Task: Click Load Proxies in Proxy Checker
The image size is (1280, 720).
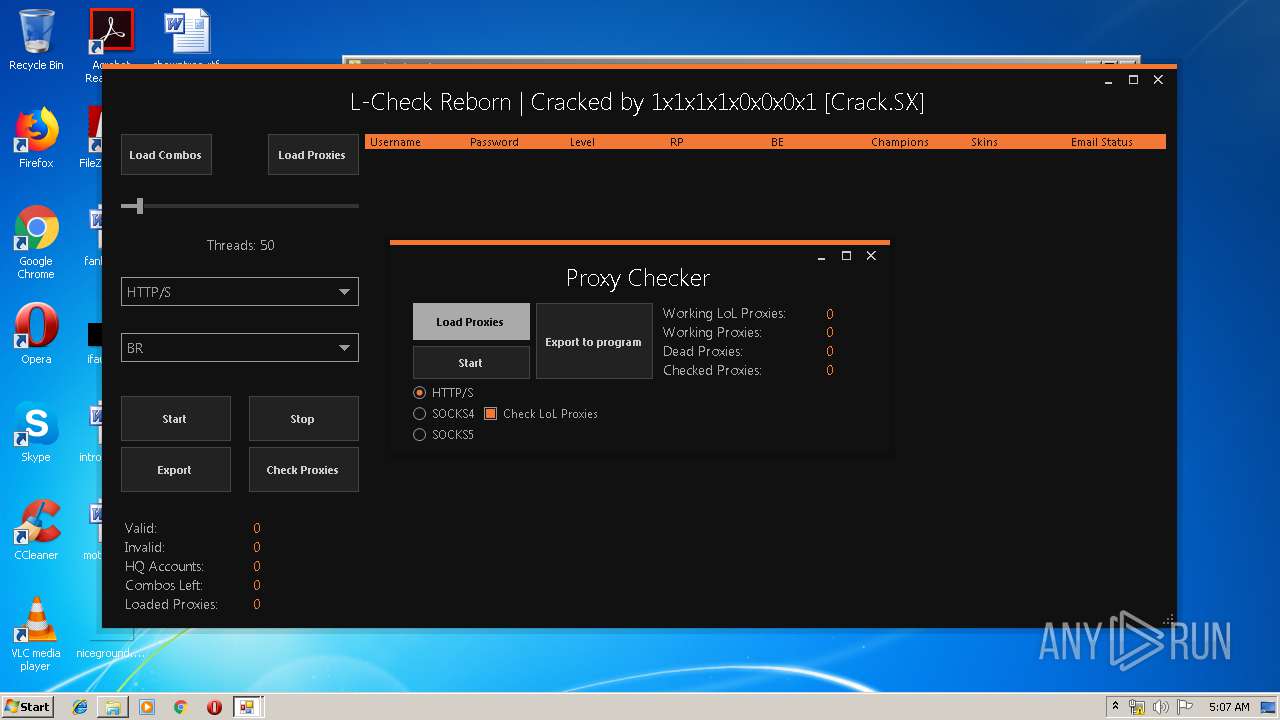Action: [471, 322]
